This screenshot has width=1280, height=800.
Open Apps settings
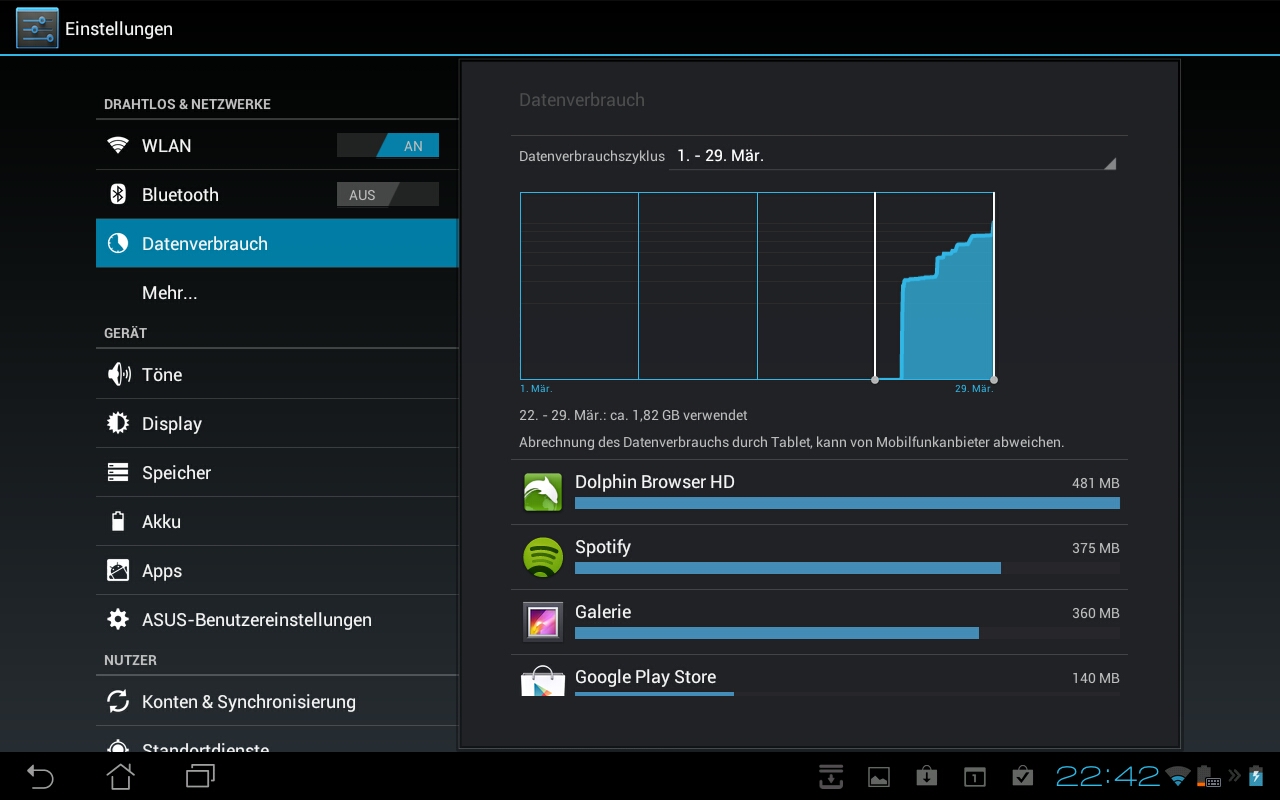[277, 570]
